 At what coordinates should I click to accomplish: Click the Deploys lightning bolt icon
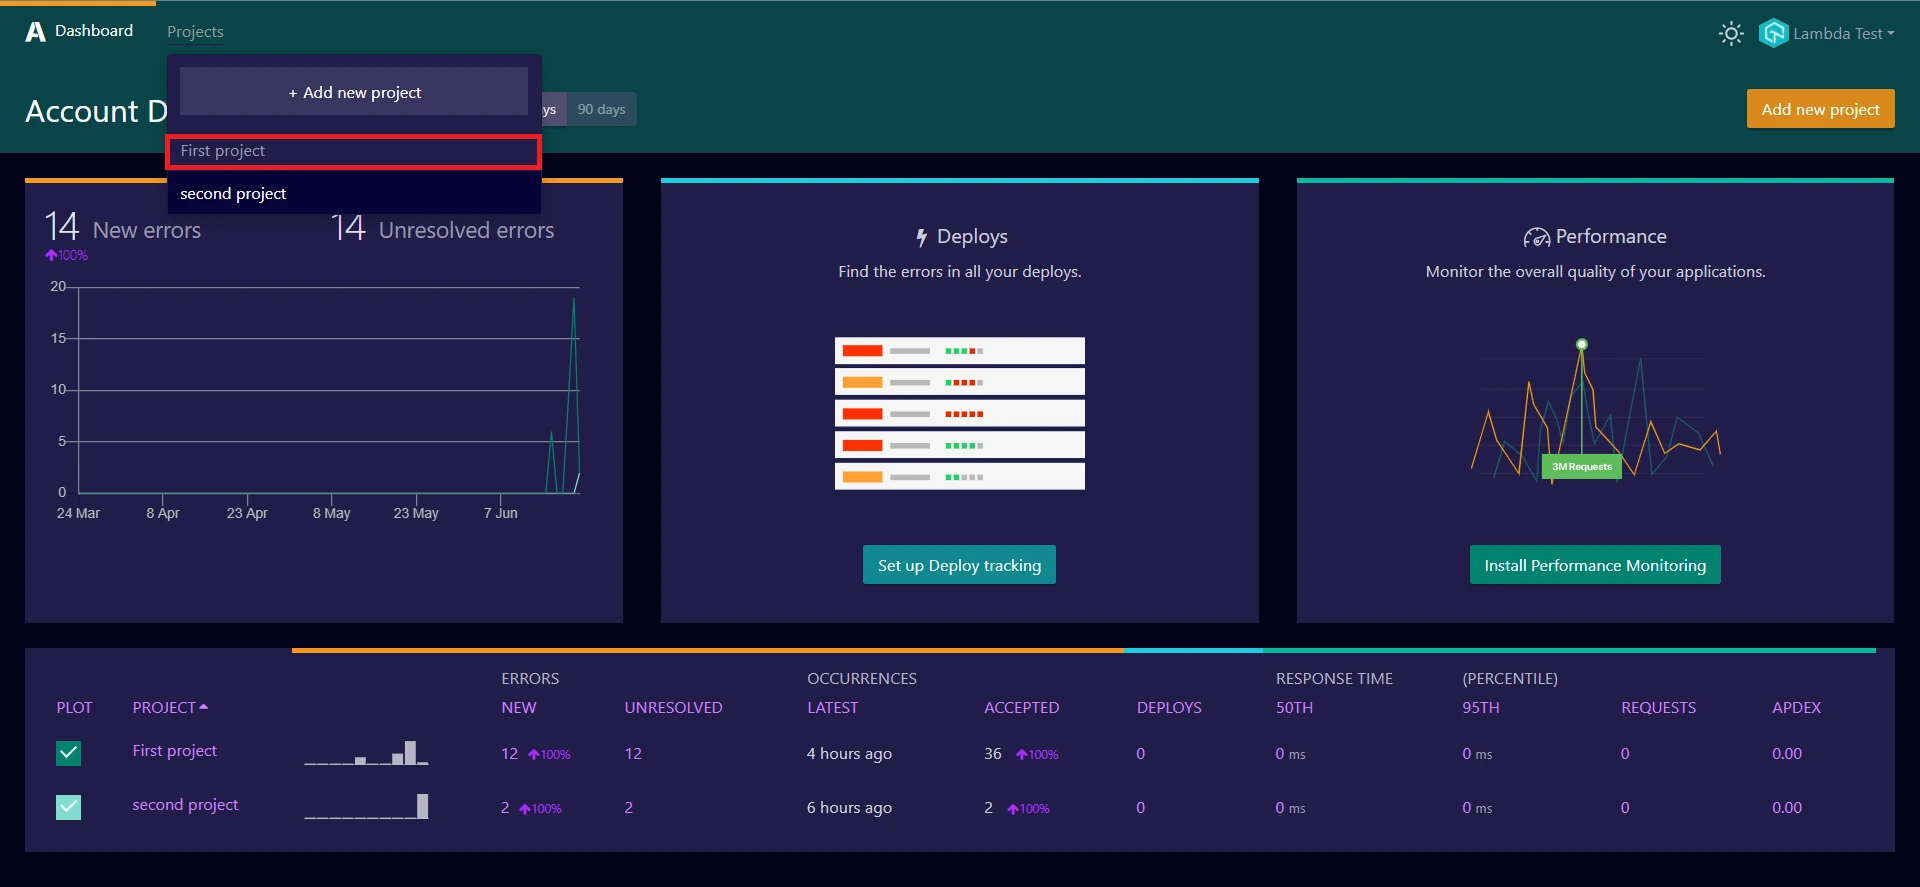click(x=921, y=238)
